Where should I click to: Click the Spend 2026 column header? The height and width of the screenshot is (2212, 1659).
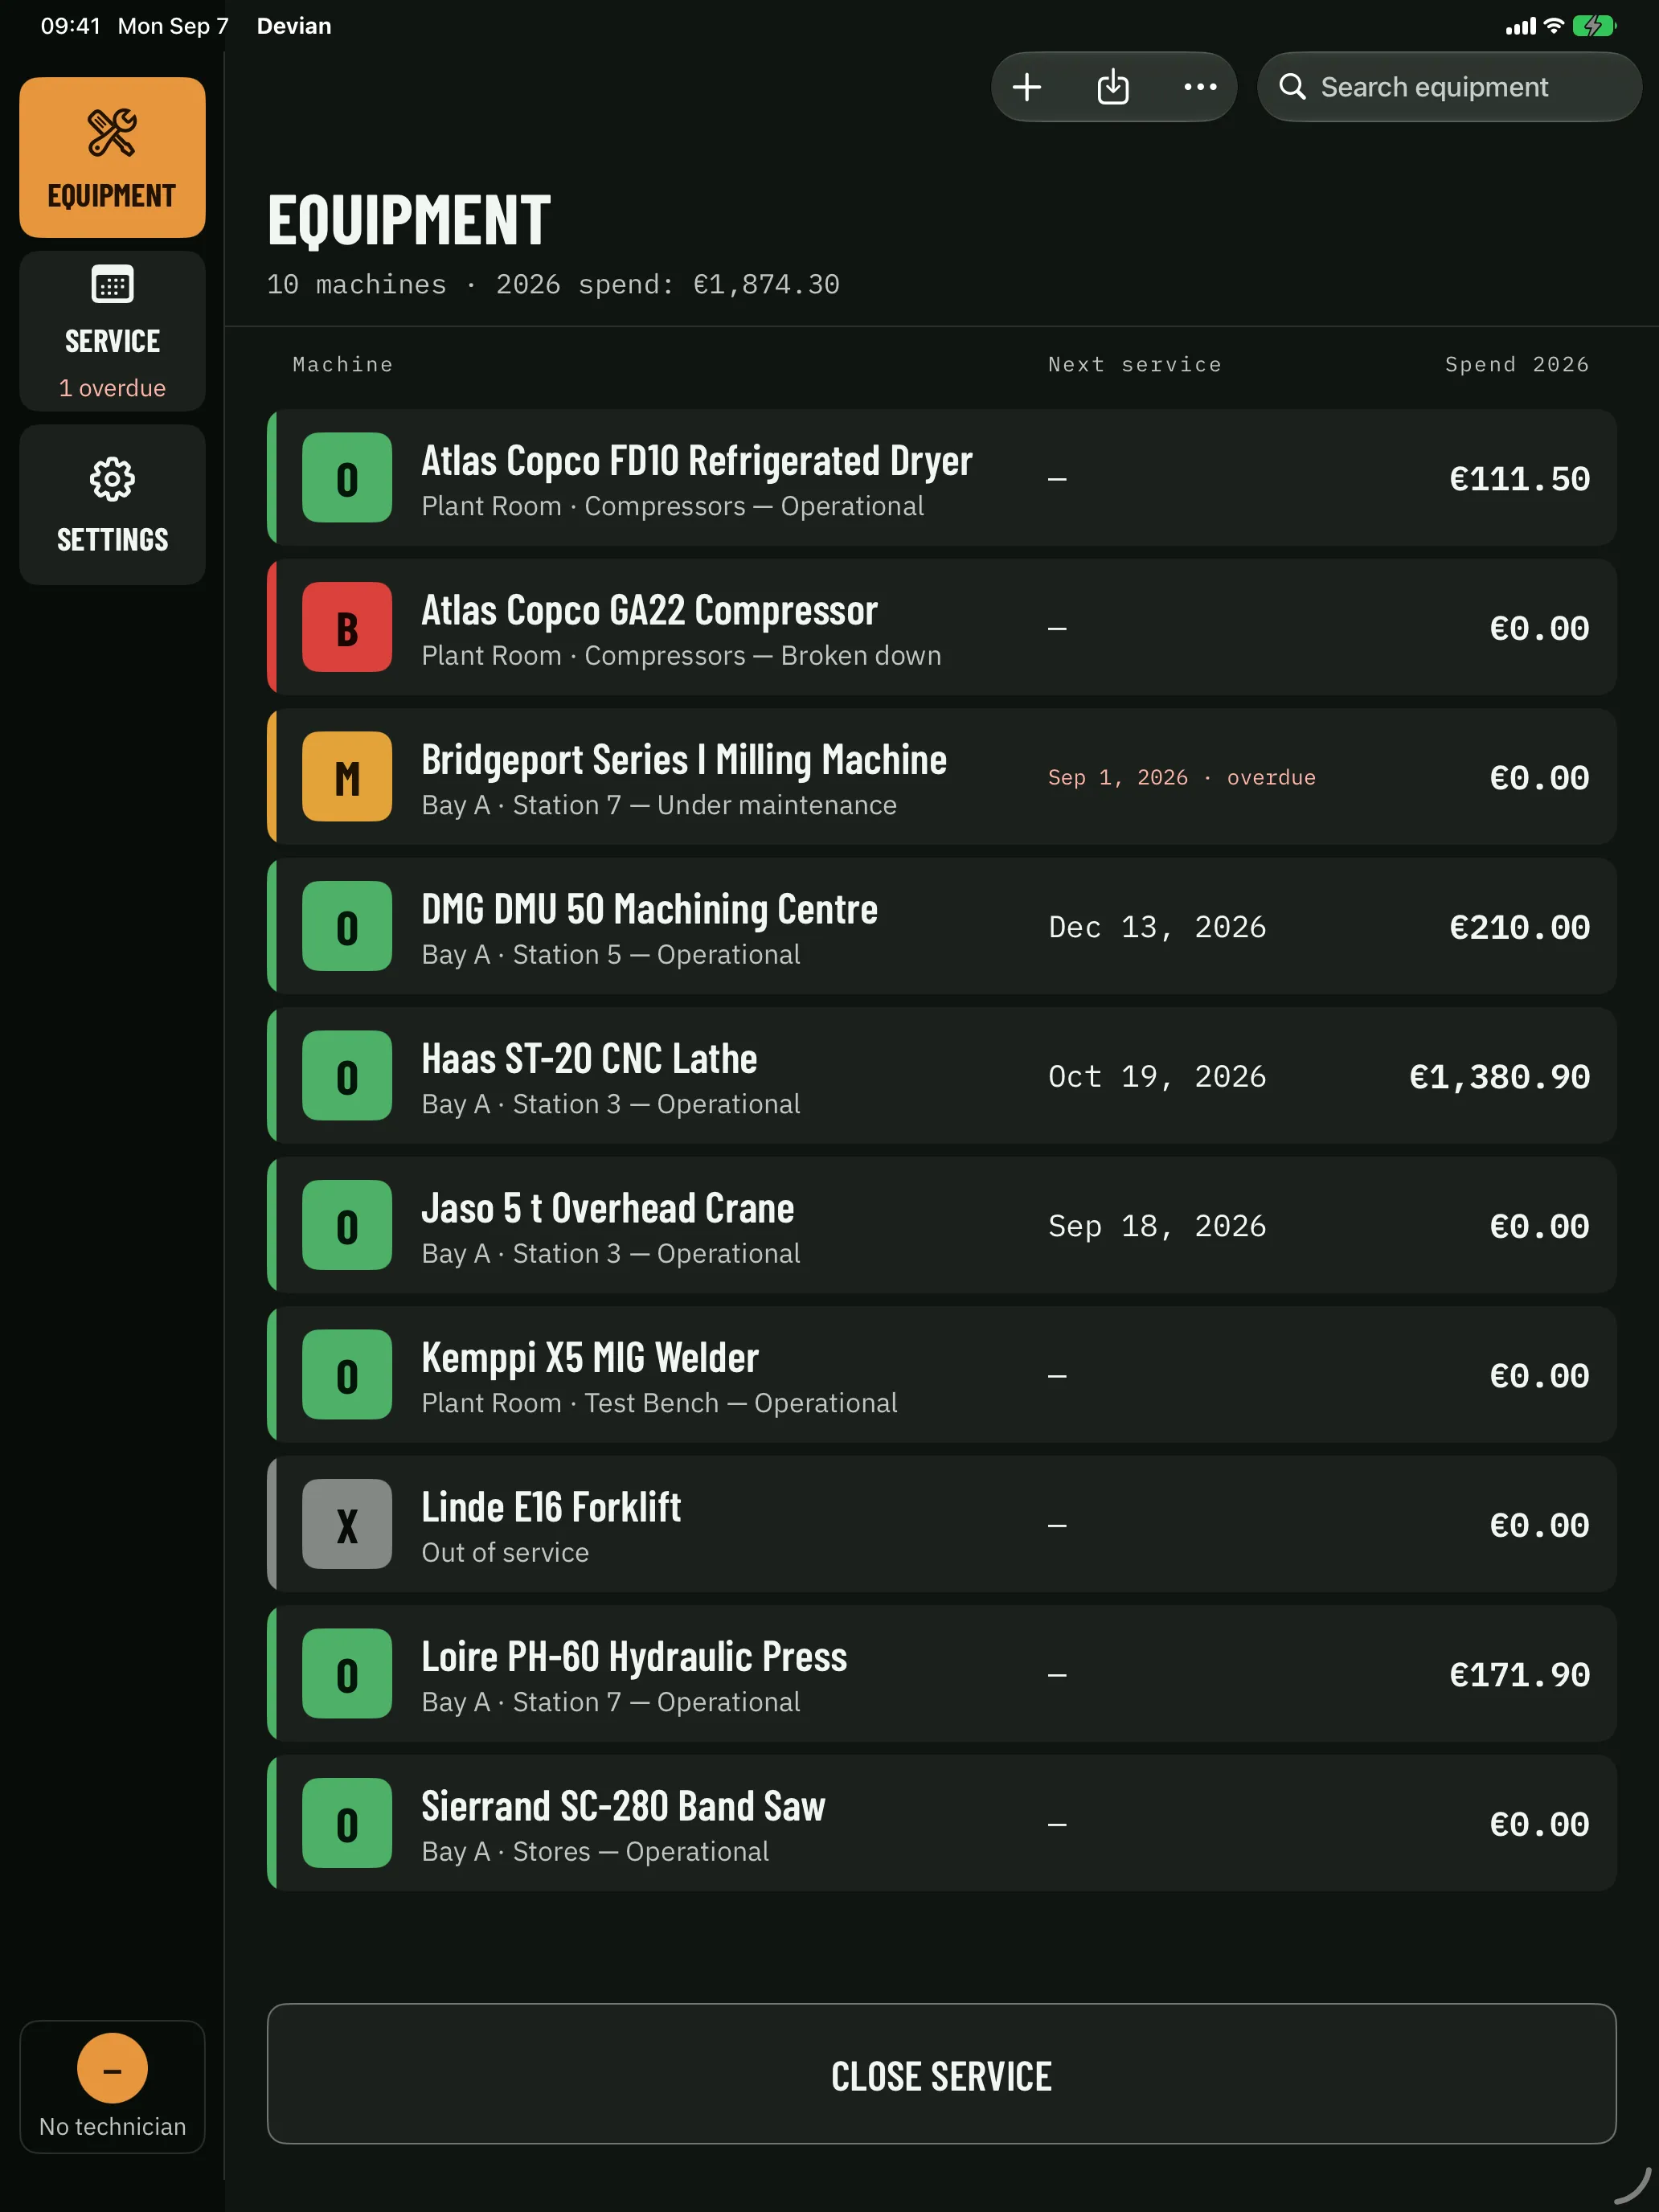pos(1516,365)
